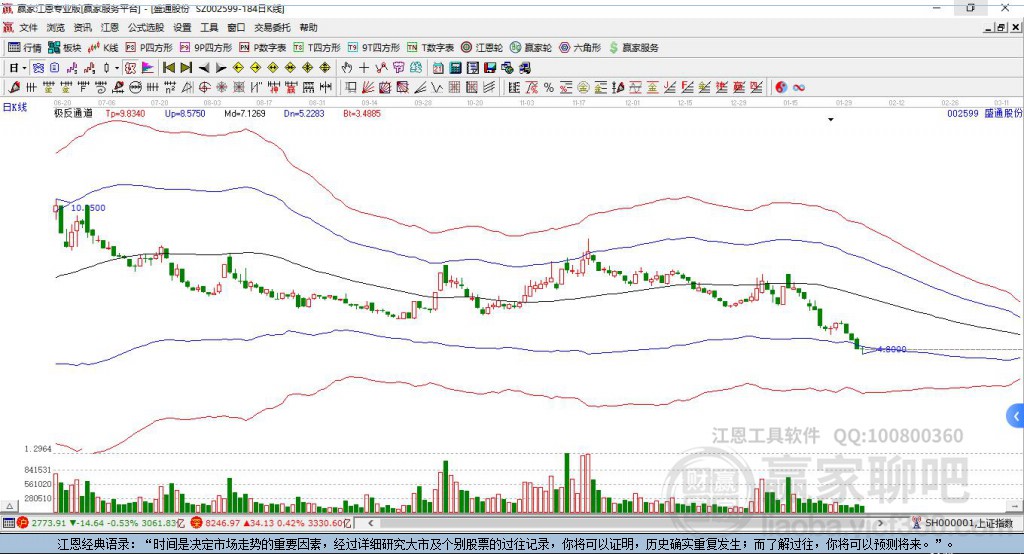Open the 六角形 hexagon tool
The image size is (1024, 554).
pyautogui.click(x=580, y=48)
